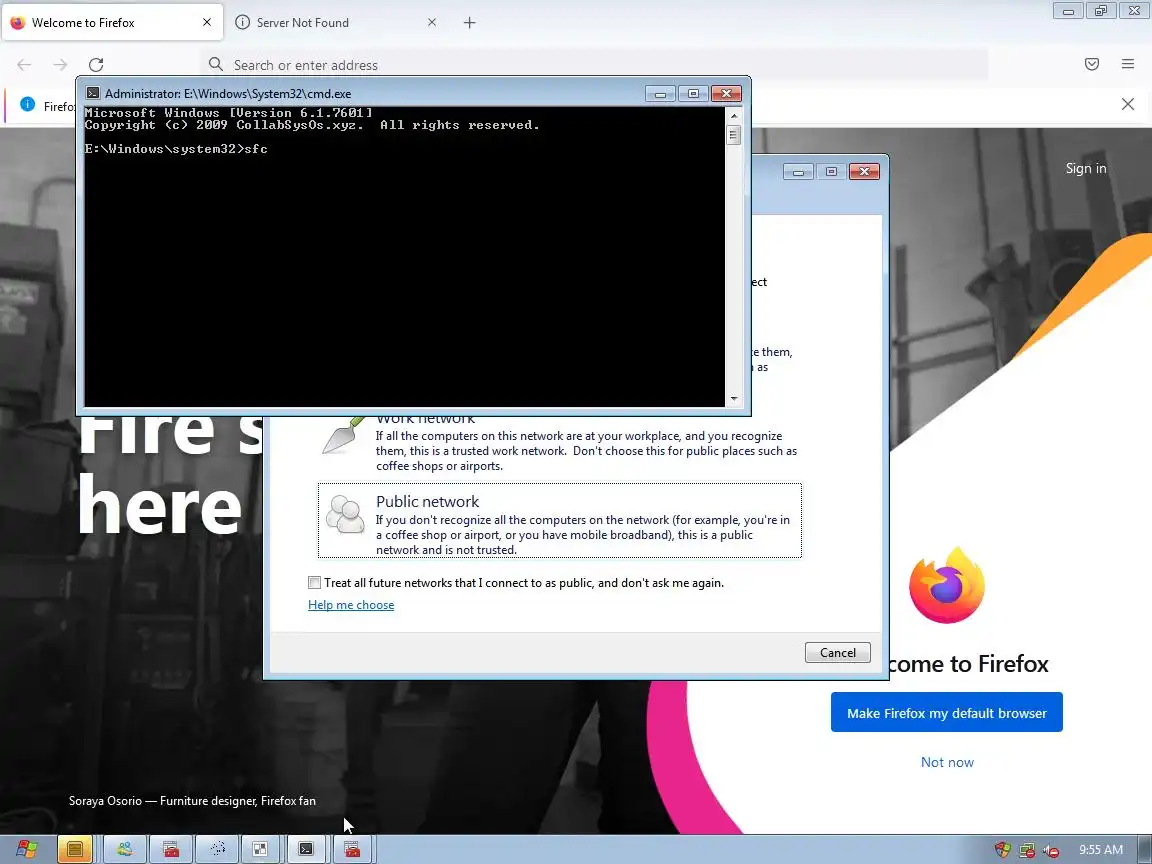Screen dimensions: 1152x864
Task: Switch to the command prompt taskbar button
Action: click(306, 849)
